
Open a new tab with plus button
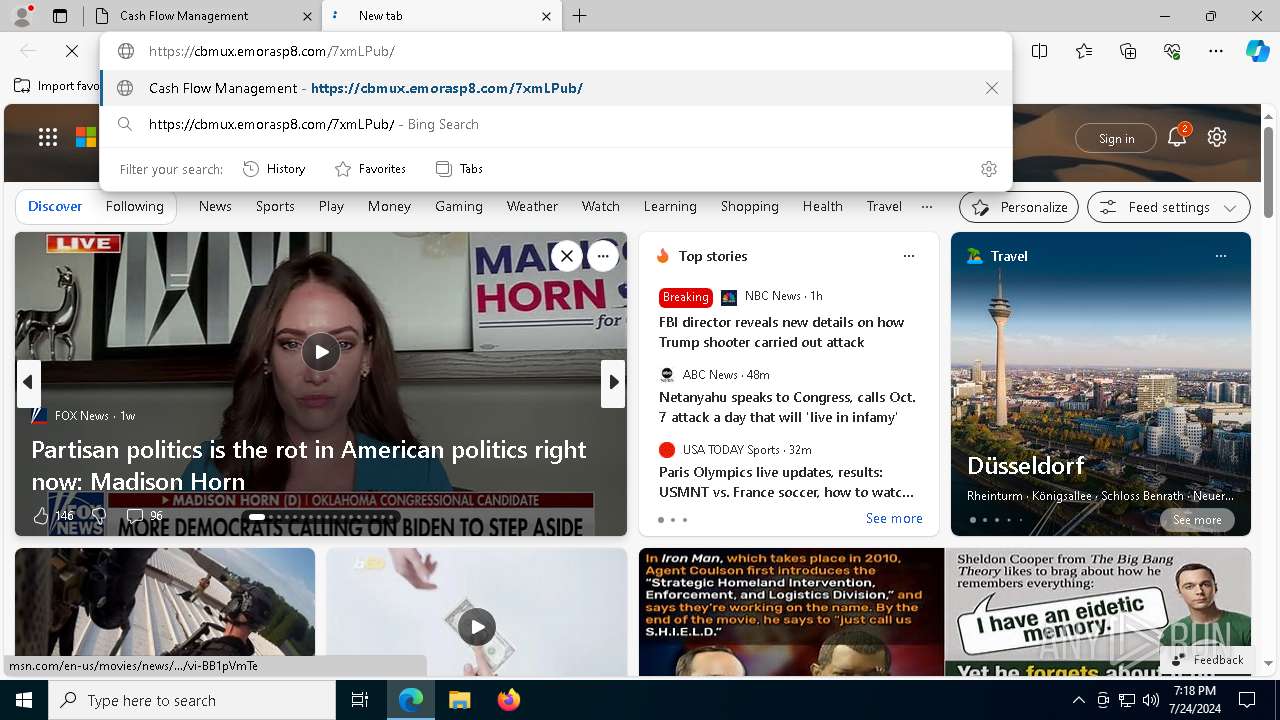[580, 16]
